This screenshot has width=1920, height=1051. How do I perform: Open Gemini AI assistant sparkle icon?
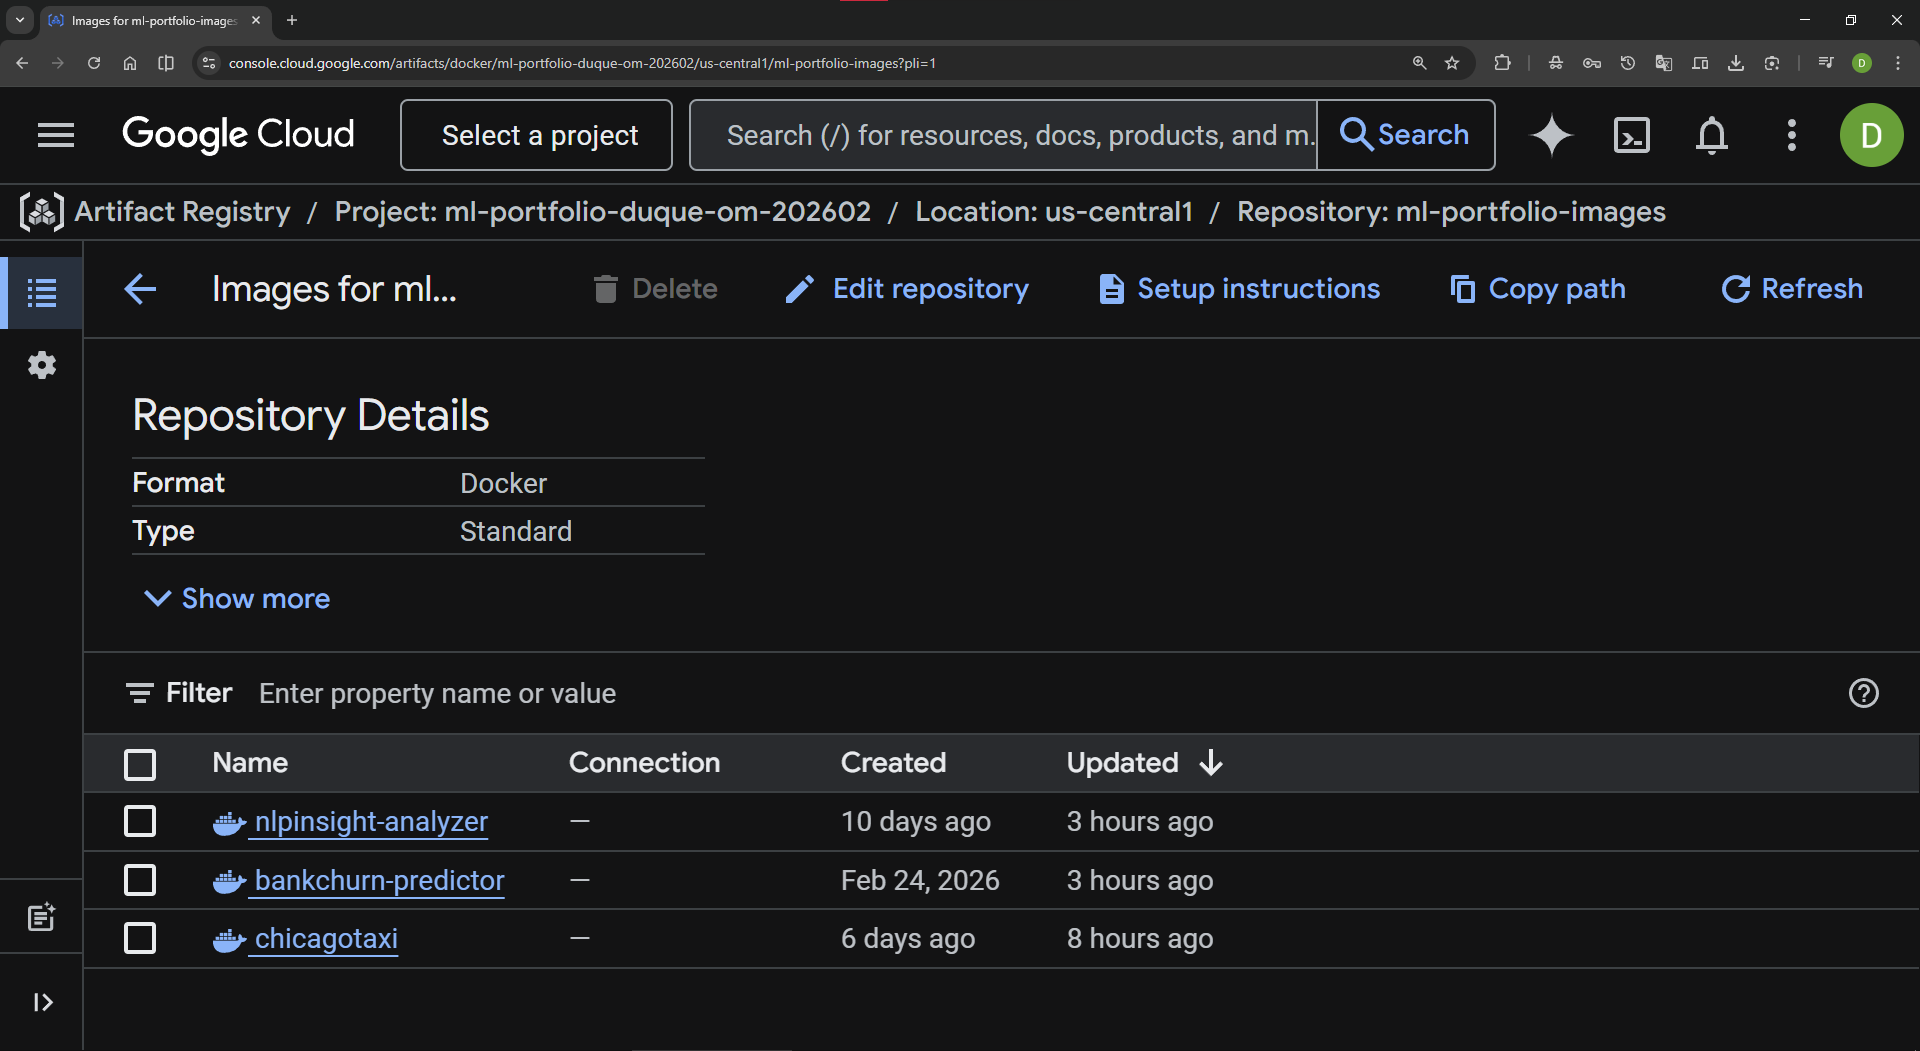click(1551, 135)
